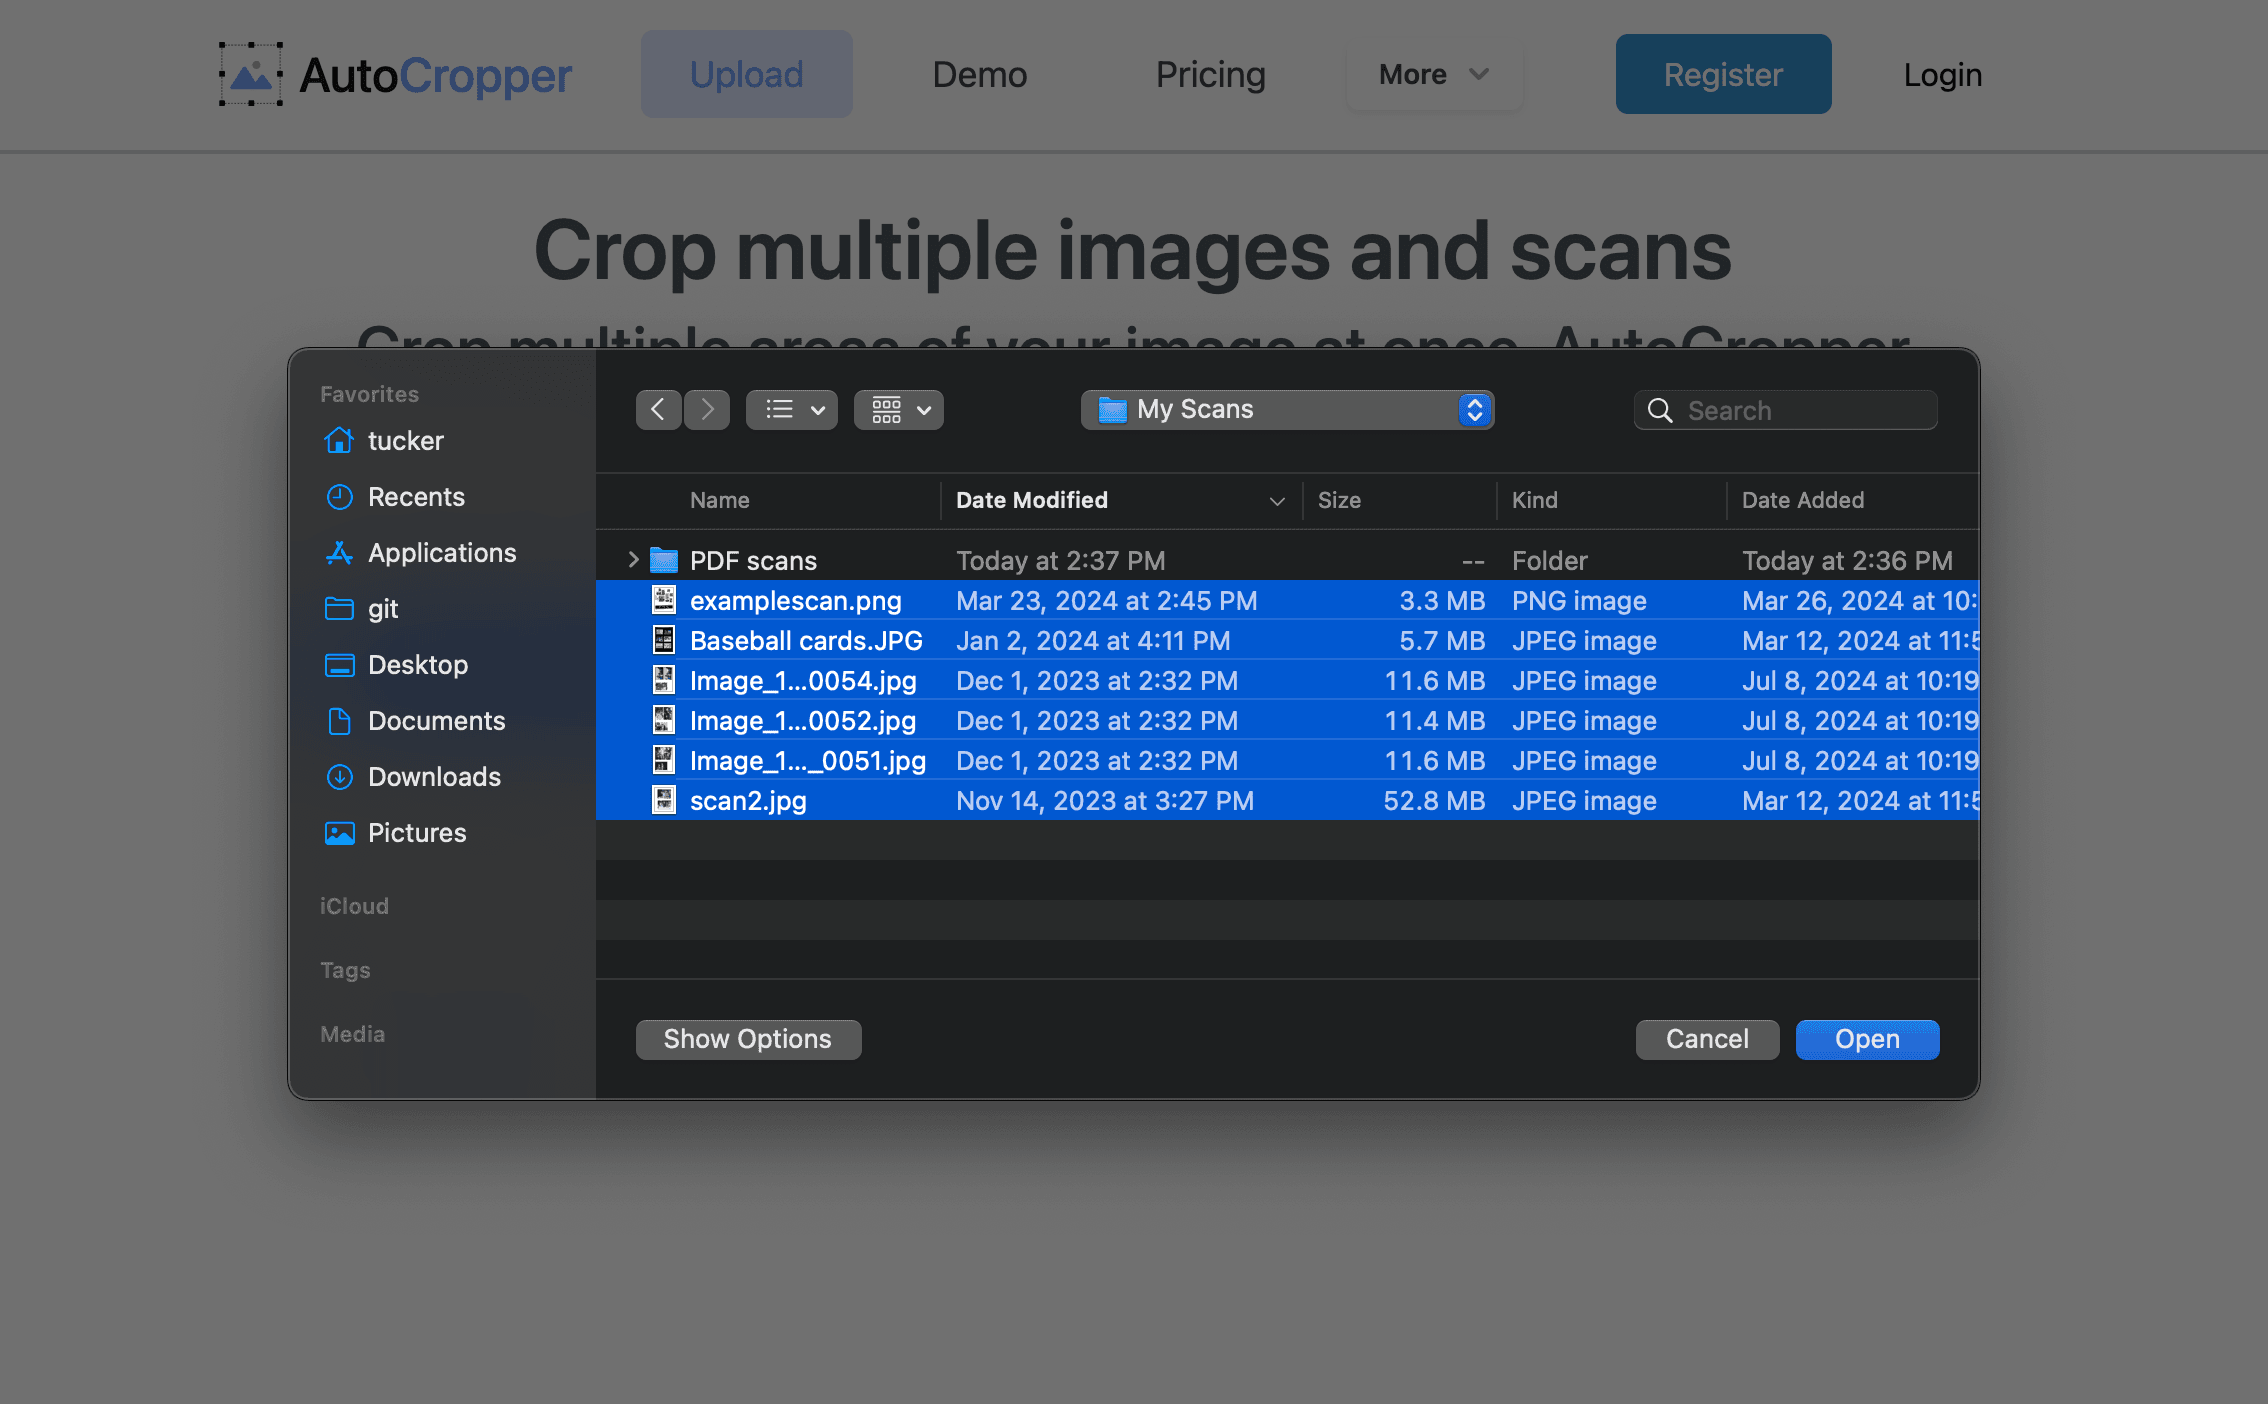
Task: Expand the PDF scans folder
Action: tap(632, 559)
